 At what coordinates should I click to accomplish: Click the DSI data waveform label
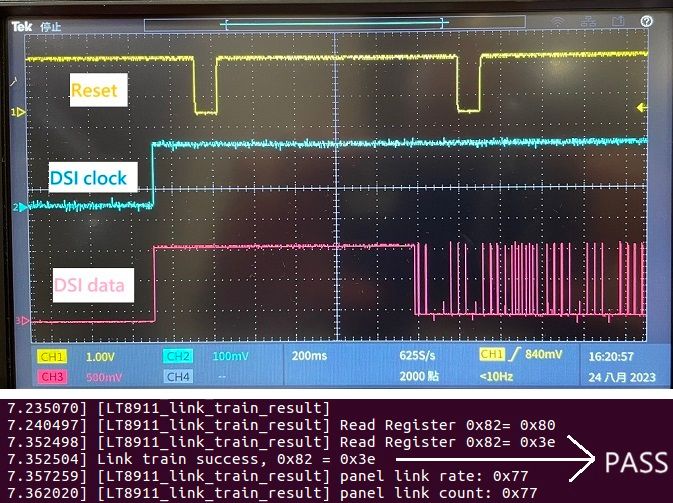tap(94, 285)
